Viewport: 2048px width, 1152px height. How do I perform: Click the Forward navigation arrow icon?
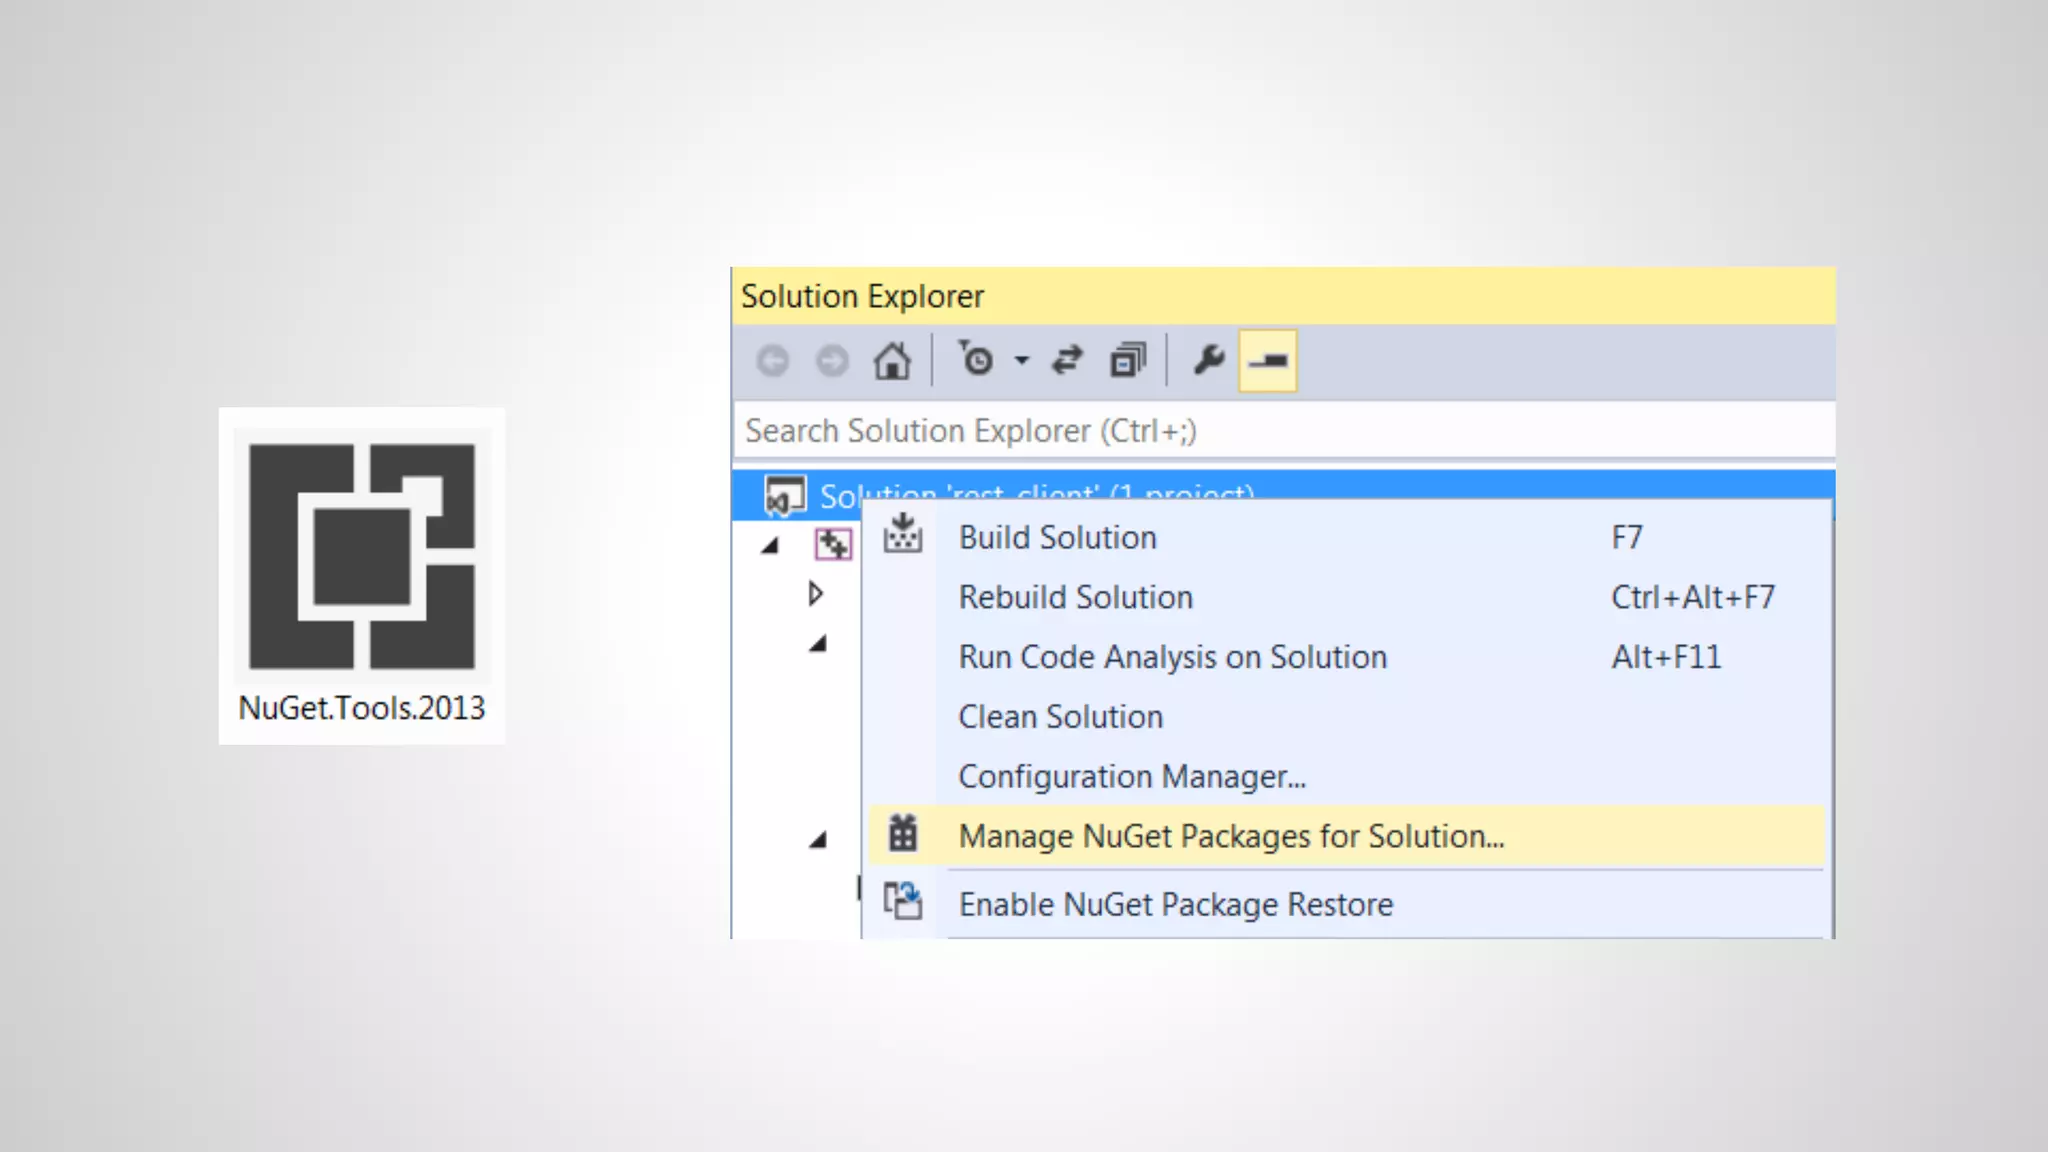(x=832, y=361)
